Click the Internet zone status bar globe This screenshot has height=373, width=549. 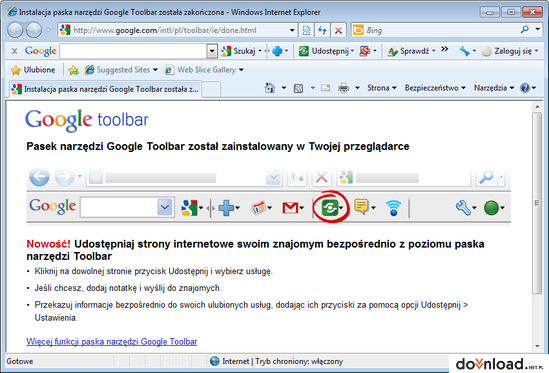[x=214, y=361]
